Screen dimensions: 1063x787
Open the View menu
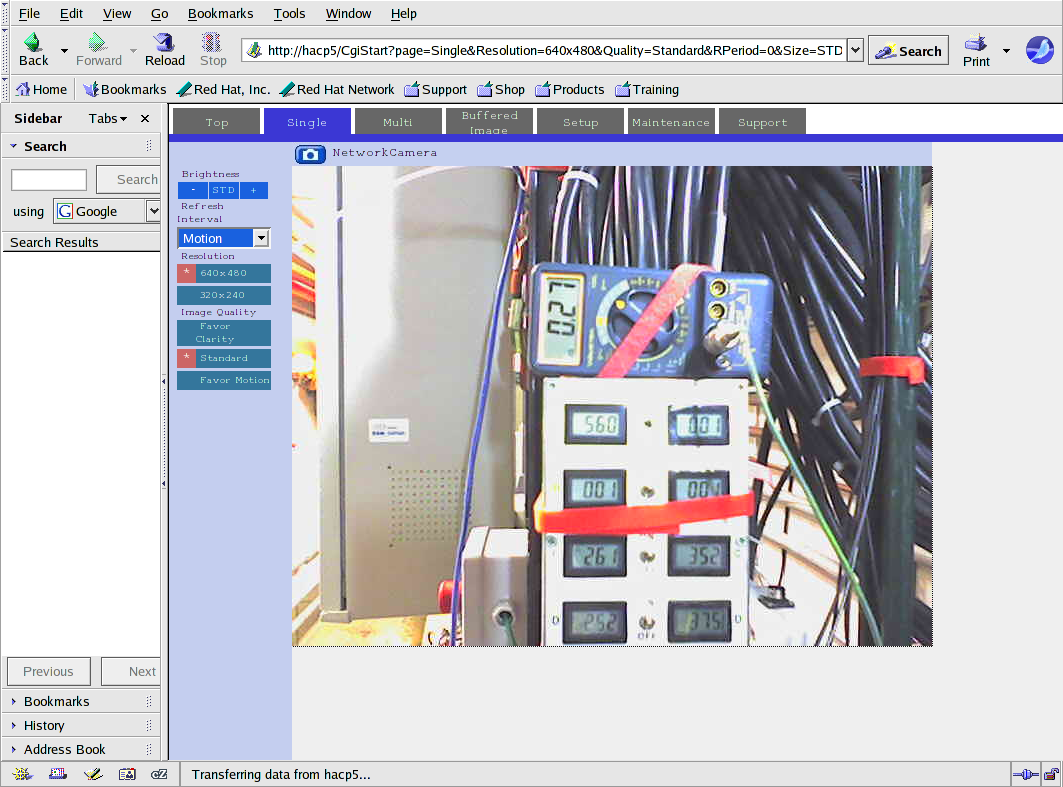(117, 14)
